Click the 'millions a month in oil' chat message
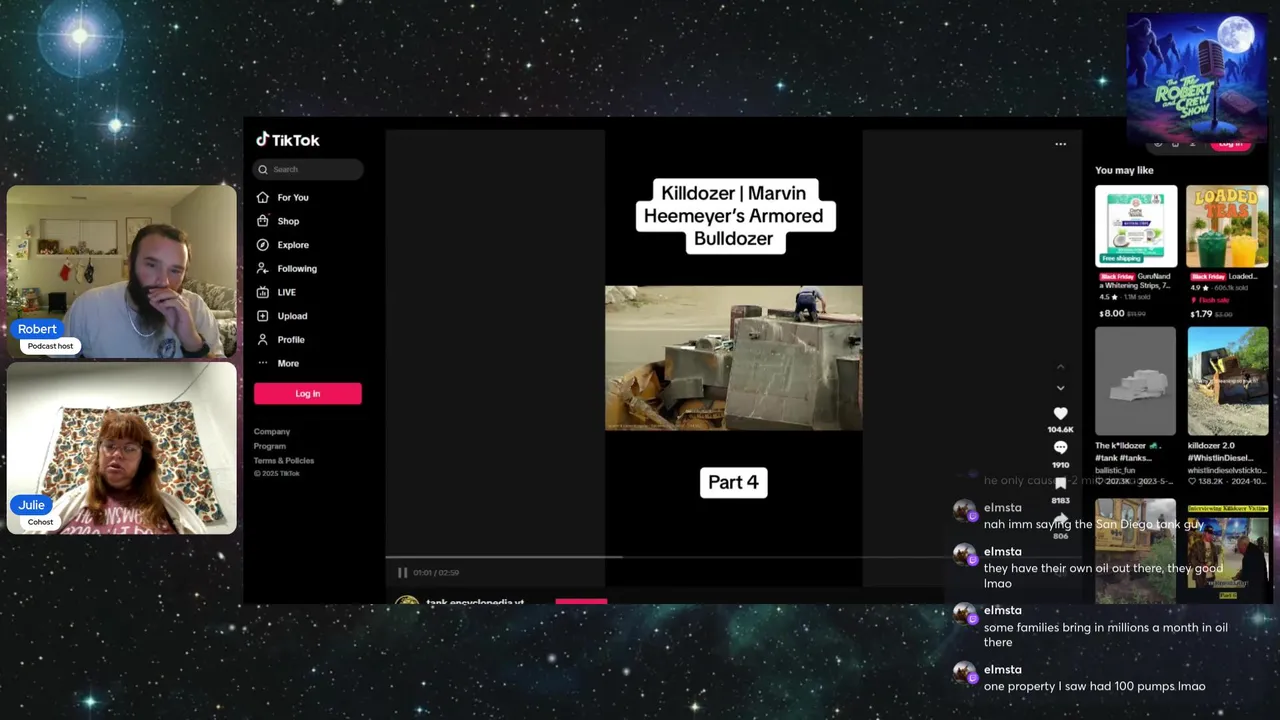The width and height of the screenshot is (1280, 720). (1105, 635)
